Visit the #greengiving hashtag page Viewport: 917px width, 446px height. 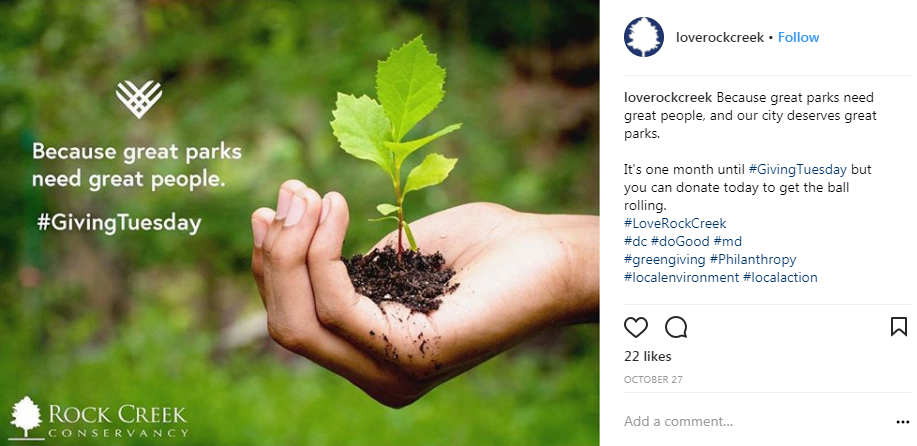[665, 260]
